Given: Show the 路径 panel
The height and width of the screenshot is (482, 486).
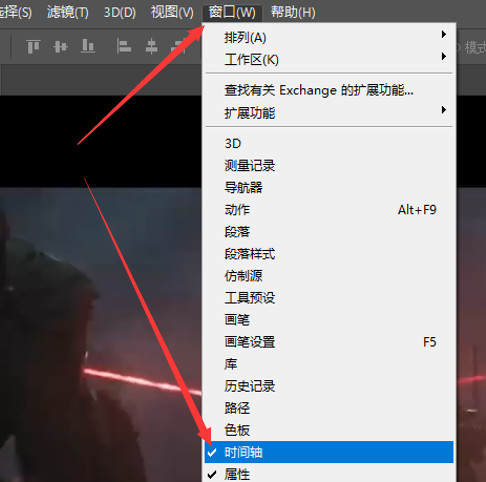Looking at the screenshot, I should (329, 408).
